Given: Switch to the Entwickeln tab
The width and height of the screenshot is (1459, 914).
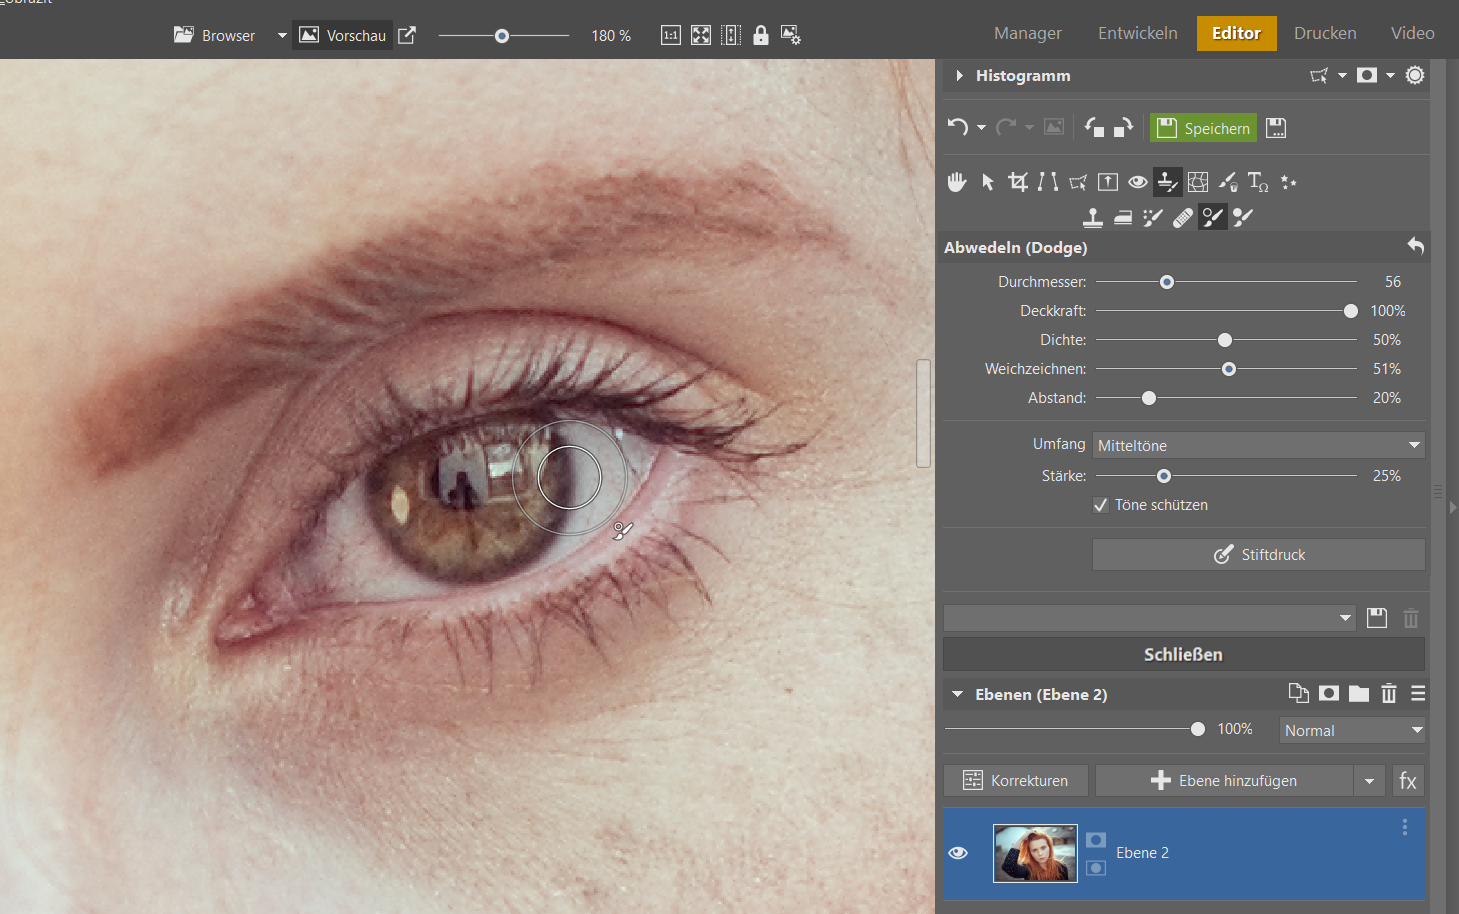Looking at the screenshot, I should [x=1138, y=33].
